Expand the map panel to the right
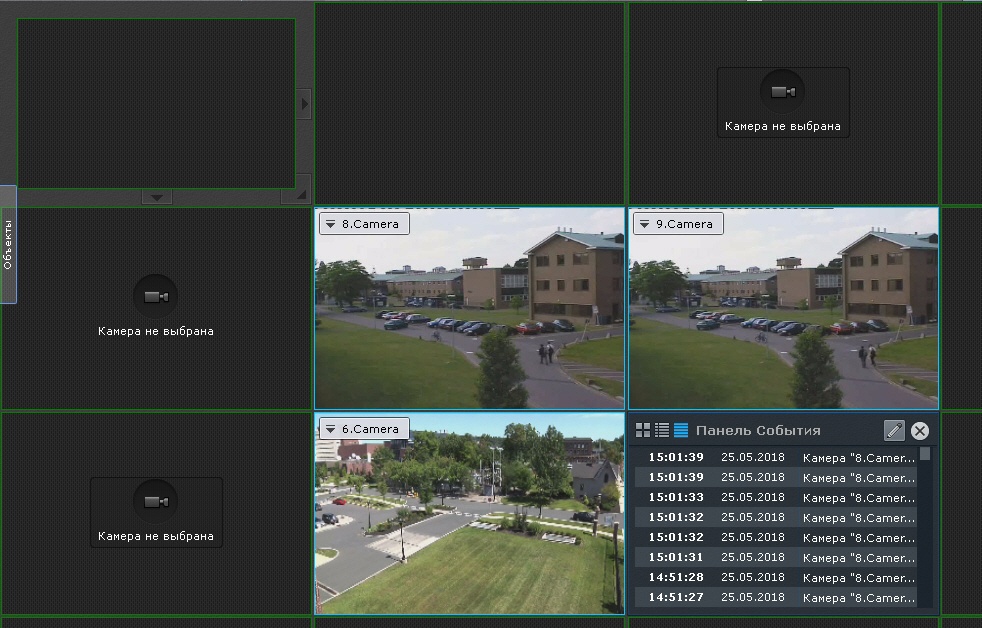The image size is (982, 628). [x=304, y=103]
